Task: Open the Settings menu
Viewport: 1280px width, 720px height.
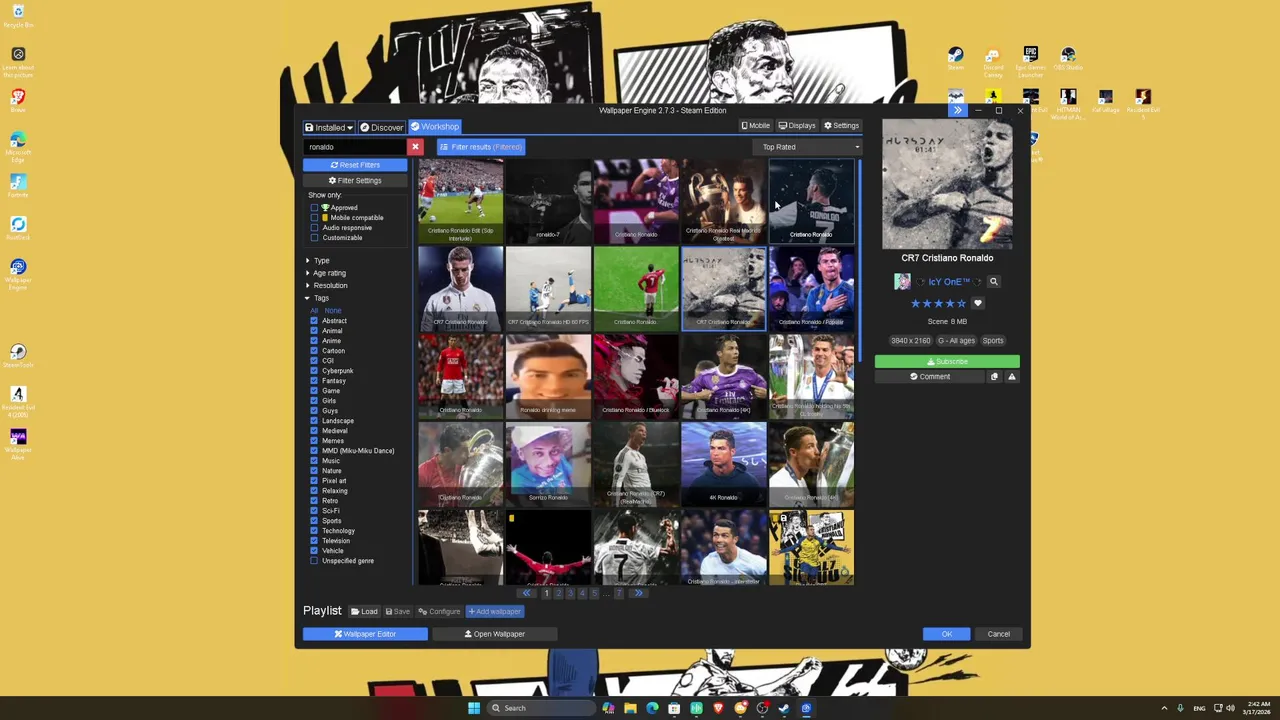Action: point(841,126)
